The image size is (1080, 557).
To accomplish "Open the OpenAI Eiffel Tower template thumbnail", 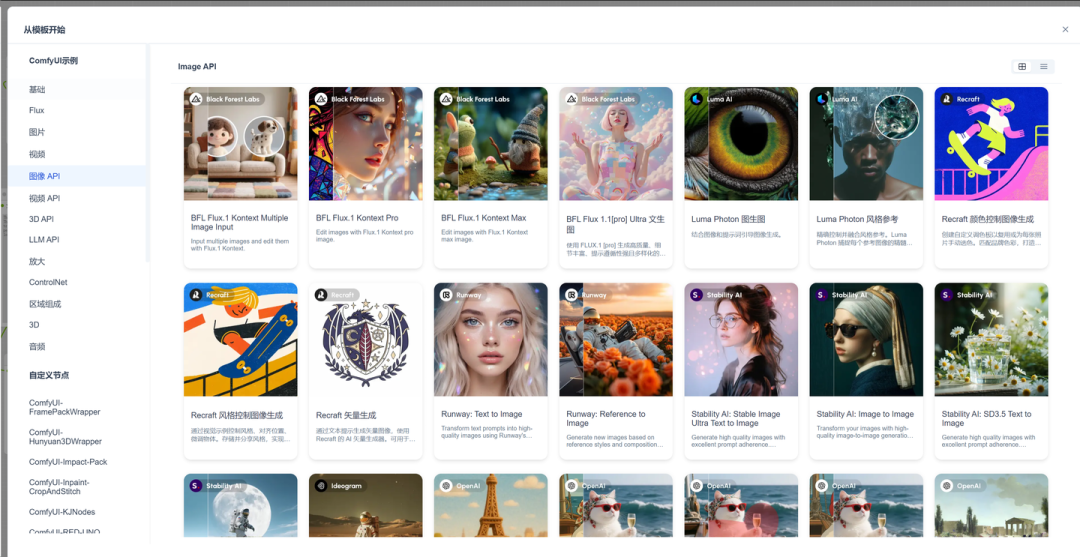I will [490, 505].
